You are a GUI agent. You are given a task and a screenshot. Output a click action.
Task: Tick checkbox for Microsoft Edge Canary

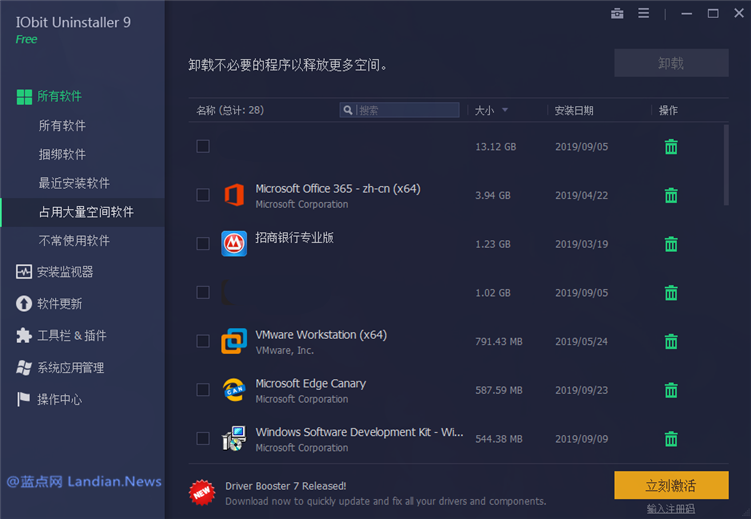click(203, 390)
